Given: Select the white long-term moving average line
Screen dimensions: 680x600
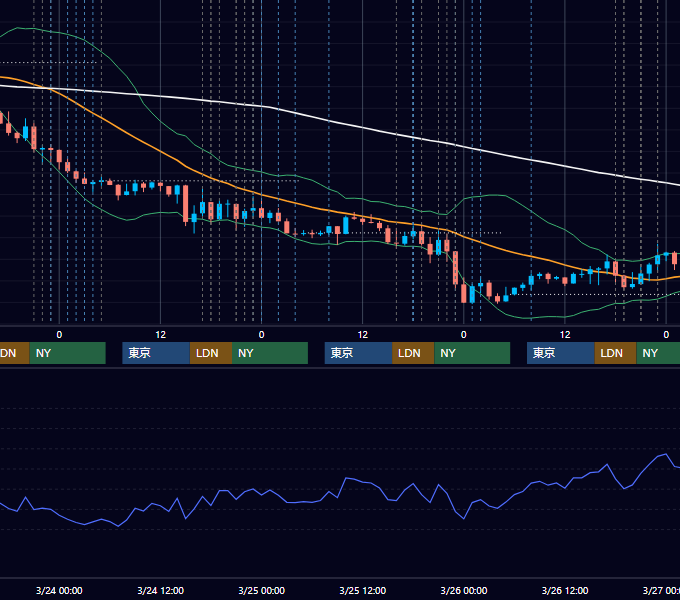Looking at the screenshot, I should 363,128.
